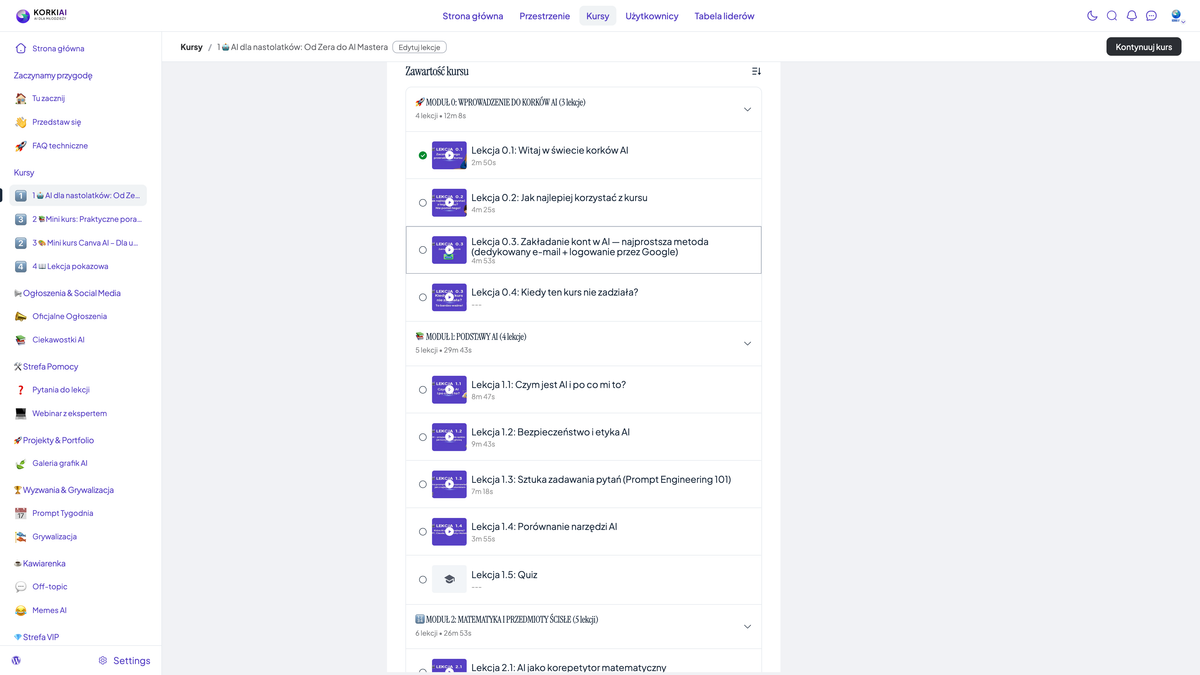
Task: Click Edytuj lekcje button
Action: pyautogui.click(x=419, y=47)
